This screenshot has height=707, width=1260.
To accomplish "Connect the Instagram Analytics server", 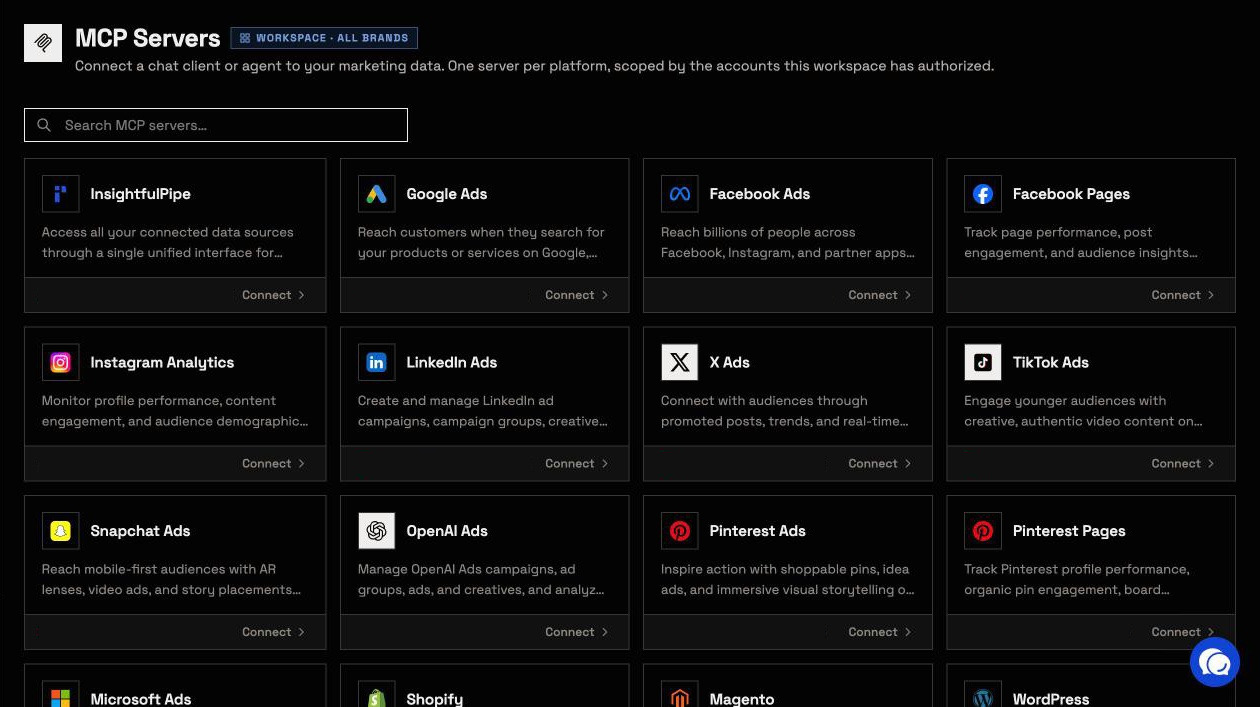I will tap(273, 463).
